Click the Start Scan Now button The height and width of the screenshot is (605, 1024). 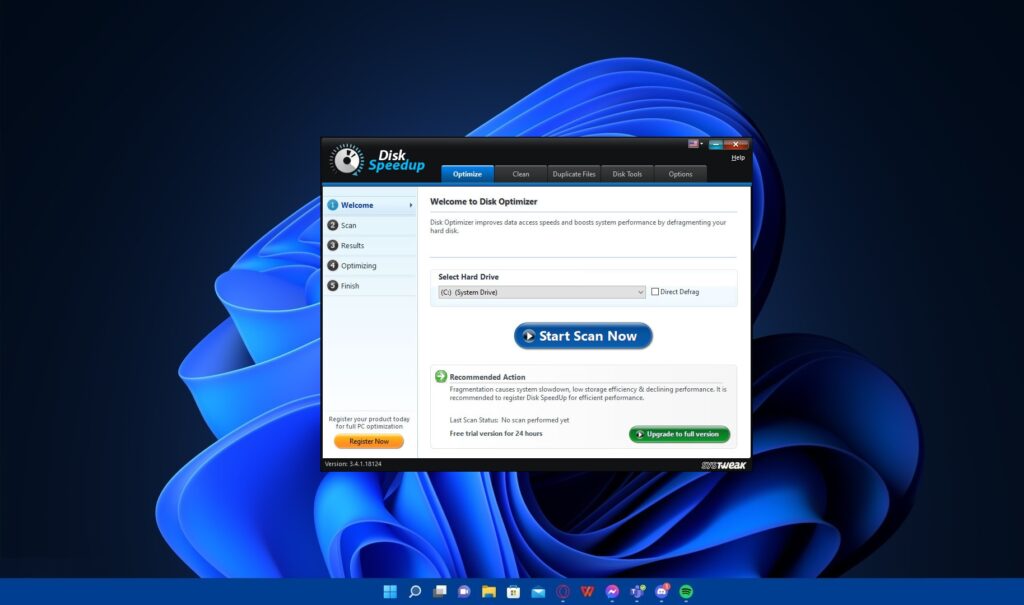(583, 336)
